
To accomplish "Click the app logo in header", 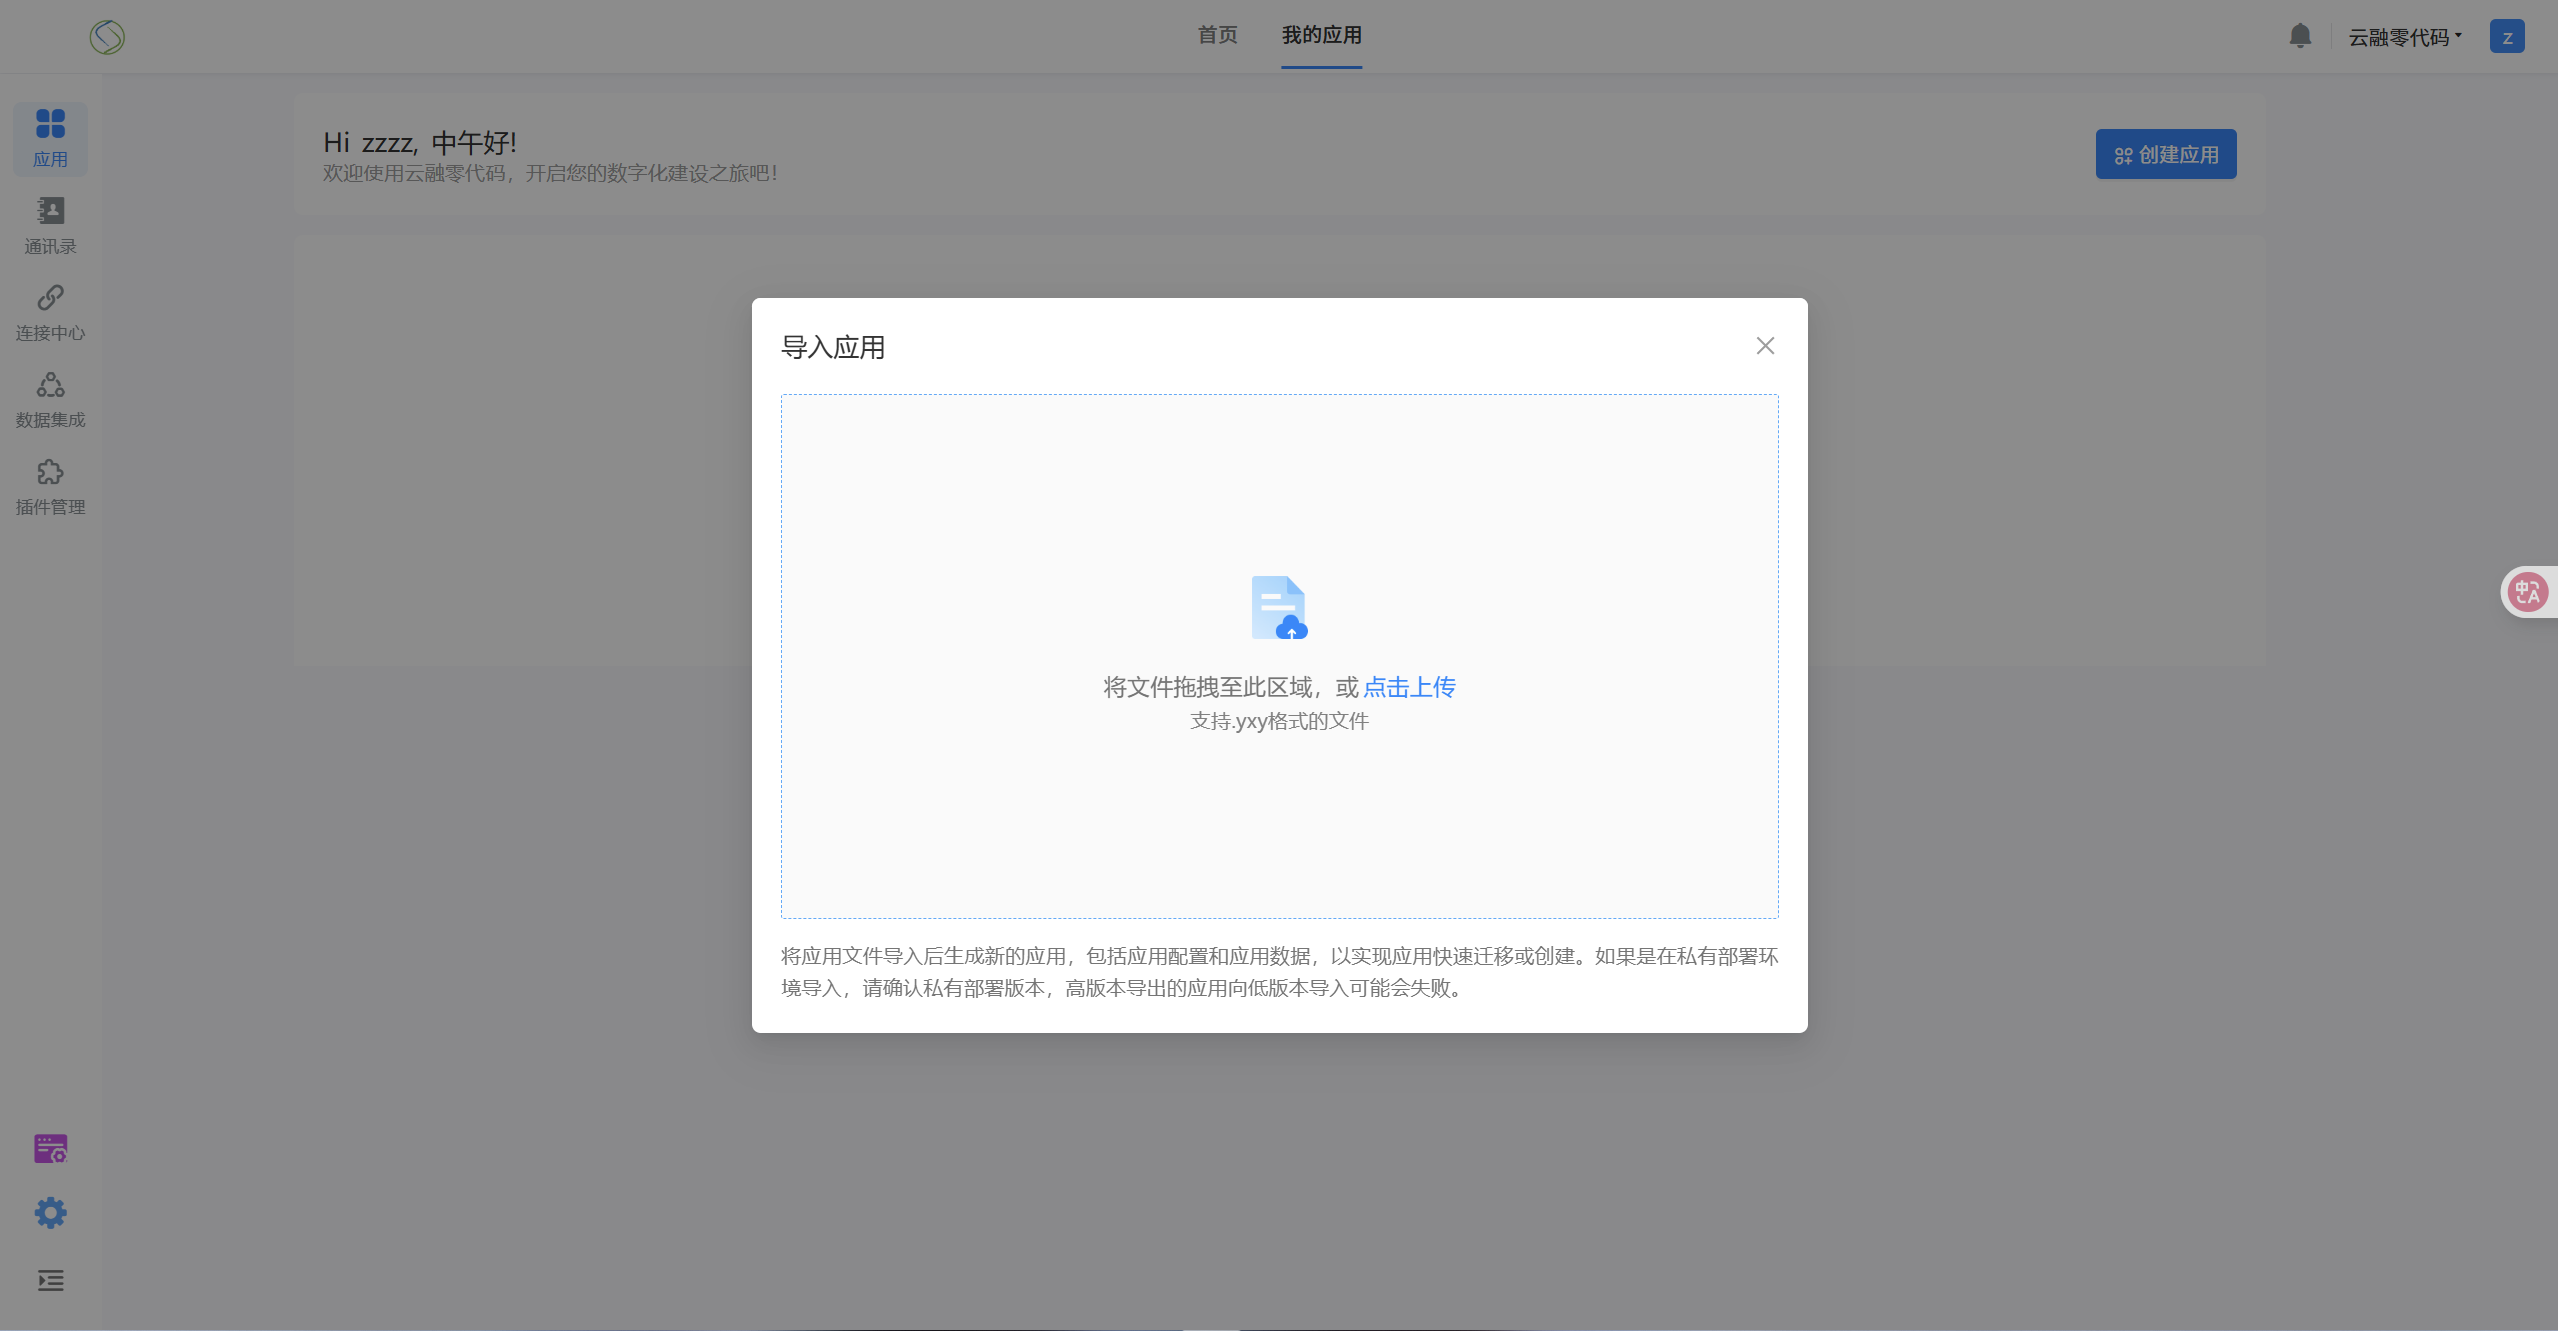I will 107,37.
